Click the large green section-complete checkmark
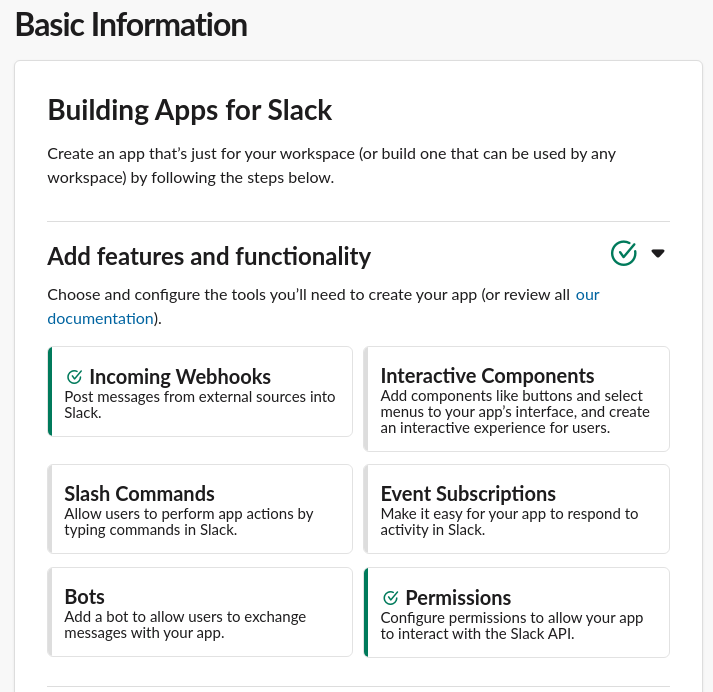Viewport: 713px width, 692px height. pyautogui.click(x=624, y=253)
